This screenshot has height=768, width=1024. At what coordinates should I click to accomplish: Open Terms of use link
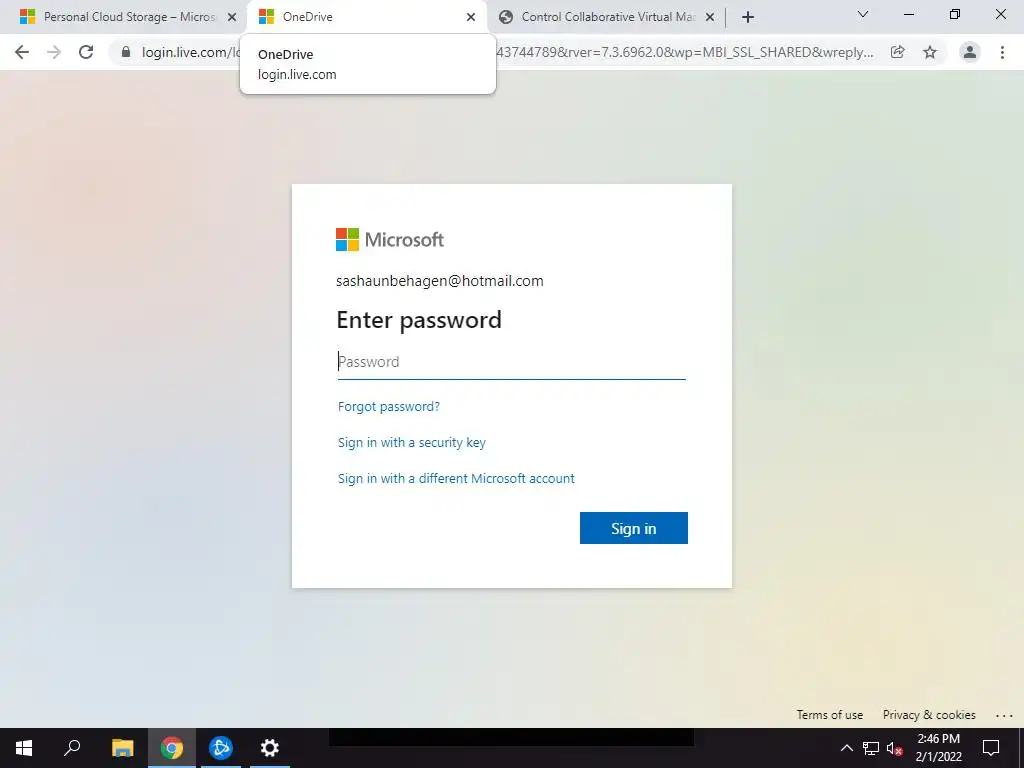pyautogui.click(x=829, y=714)
